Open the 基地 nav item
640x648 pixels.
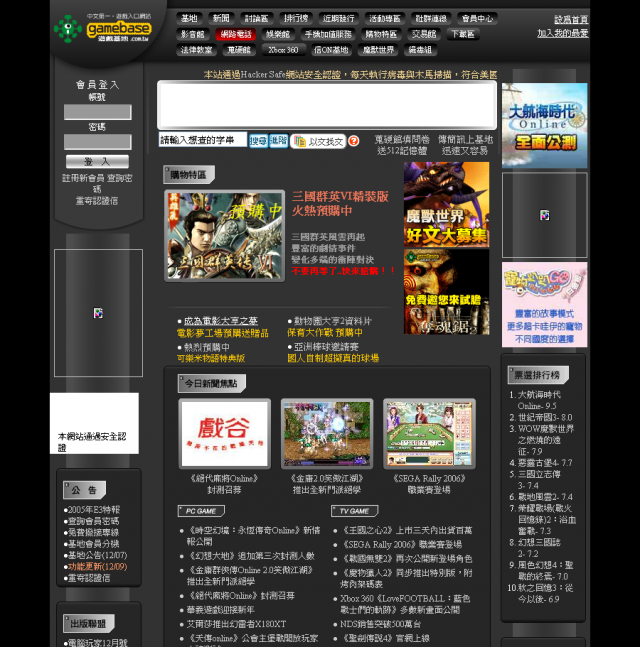click(190, 18)
